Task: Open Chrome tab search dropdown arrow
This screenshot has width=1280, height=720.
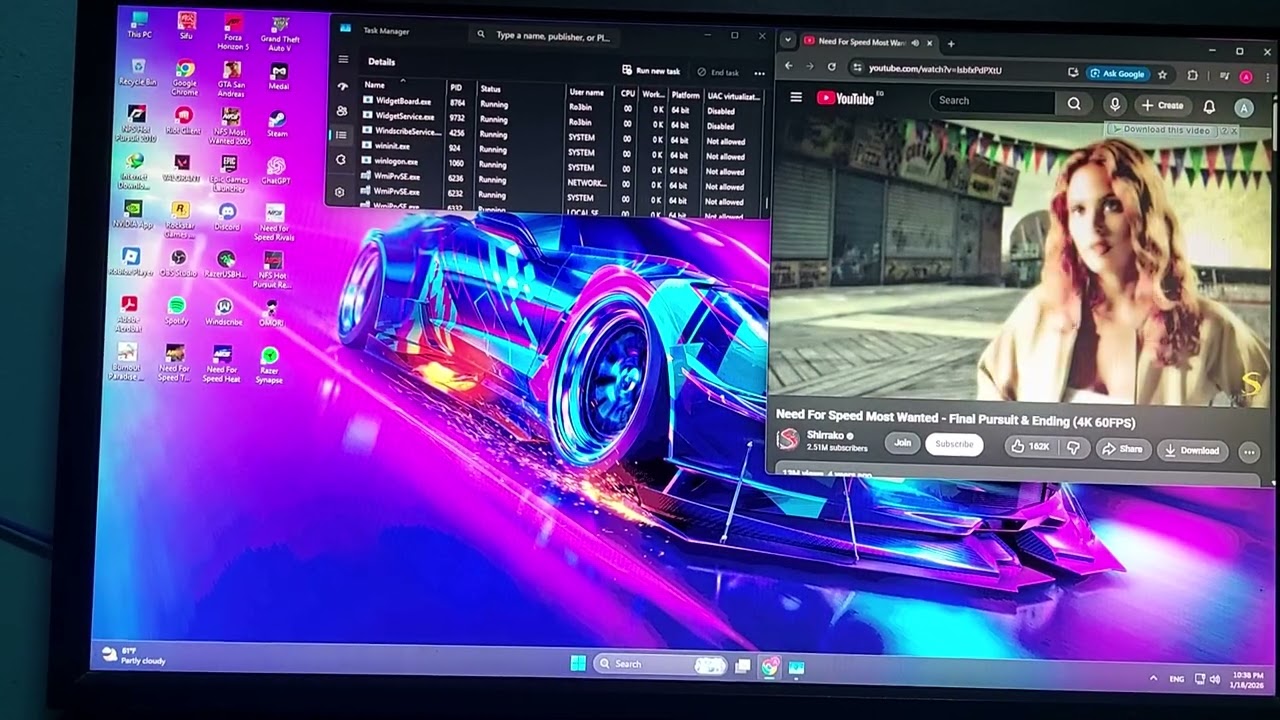Action: pos(787,40)
